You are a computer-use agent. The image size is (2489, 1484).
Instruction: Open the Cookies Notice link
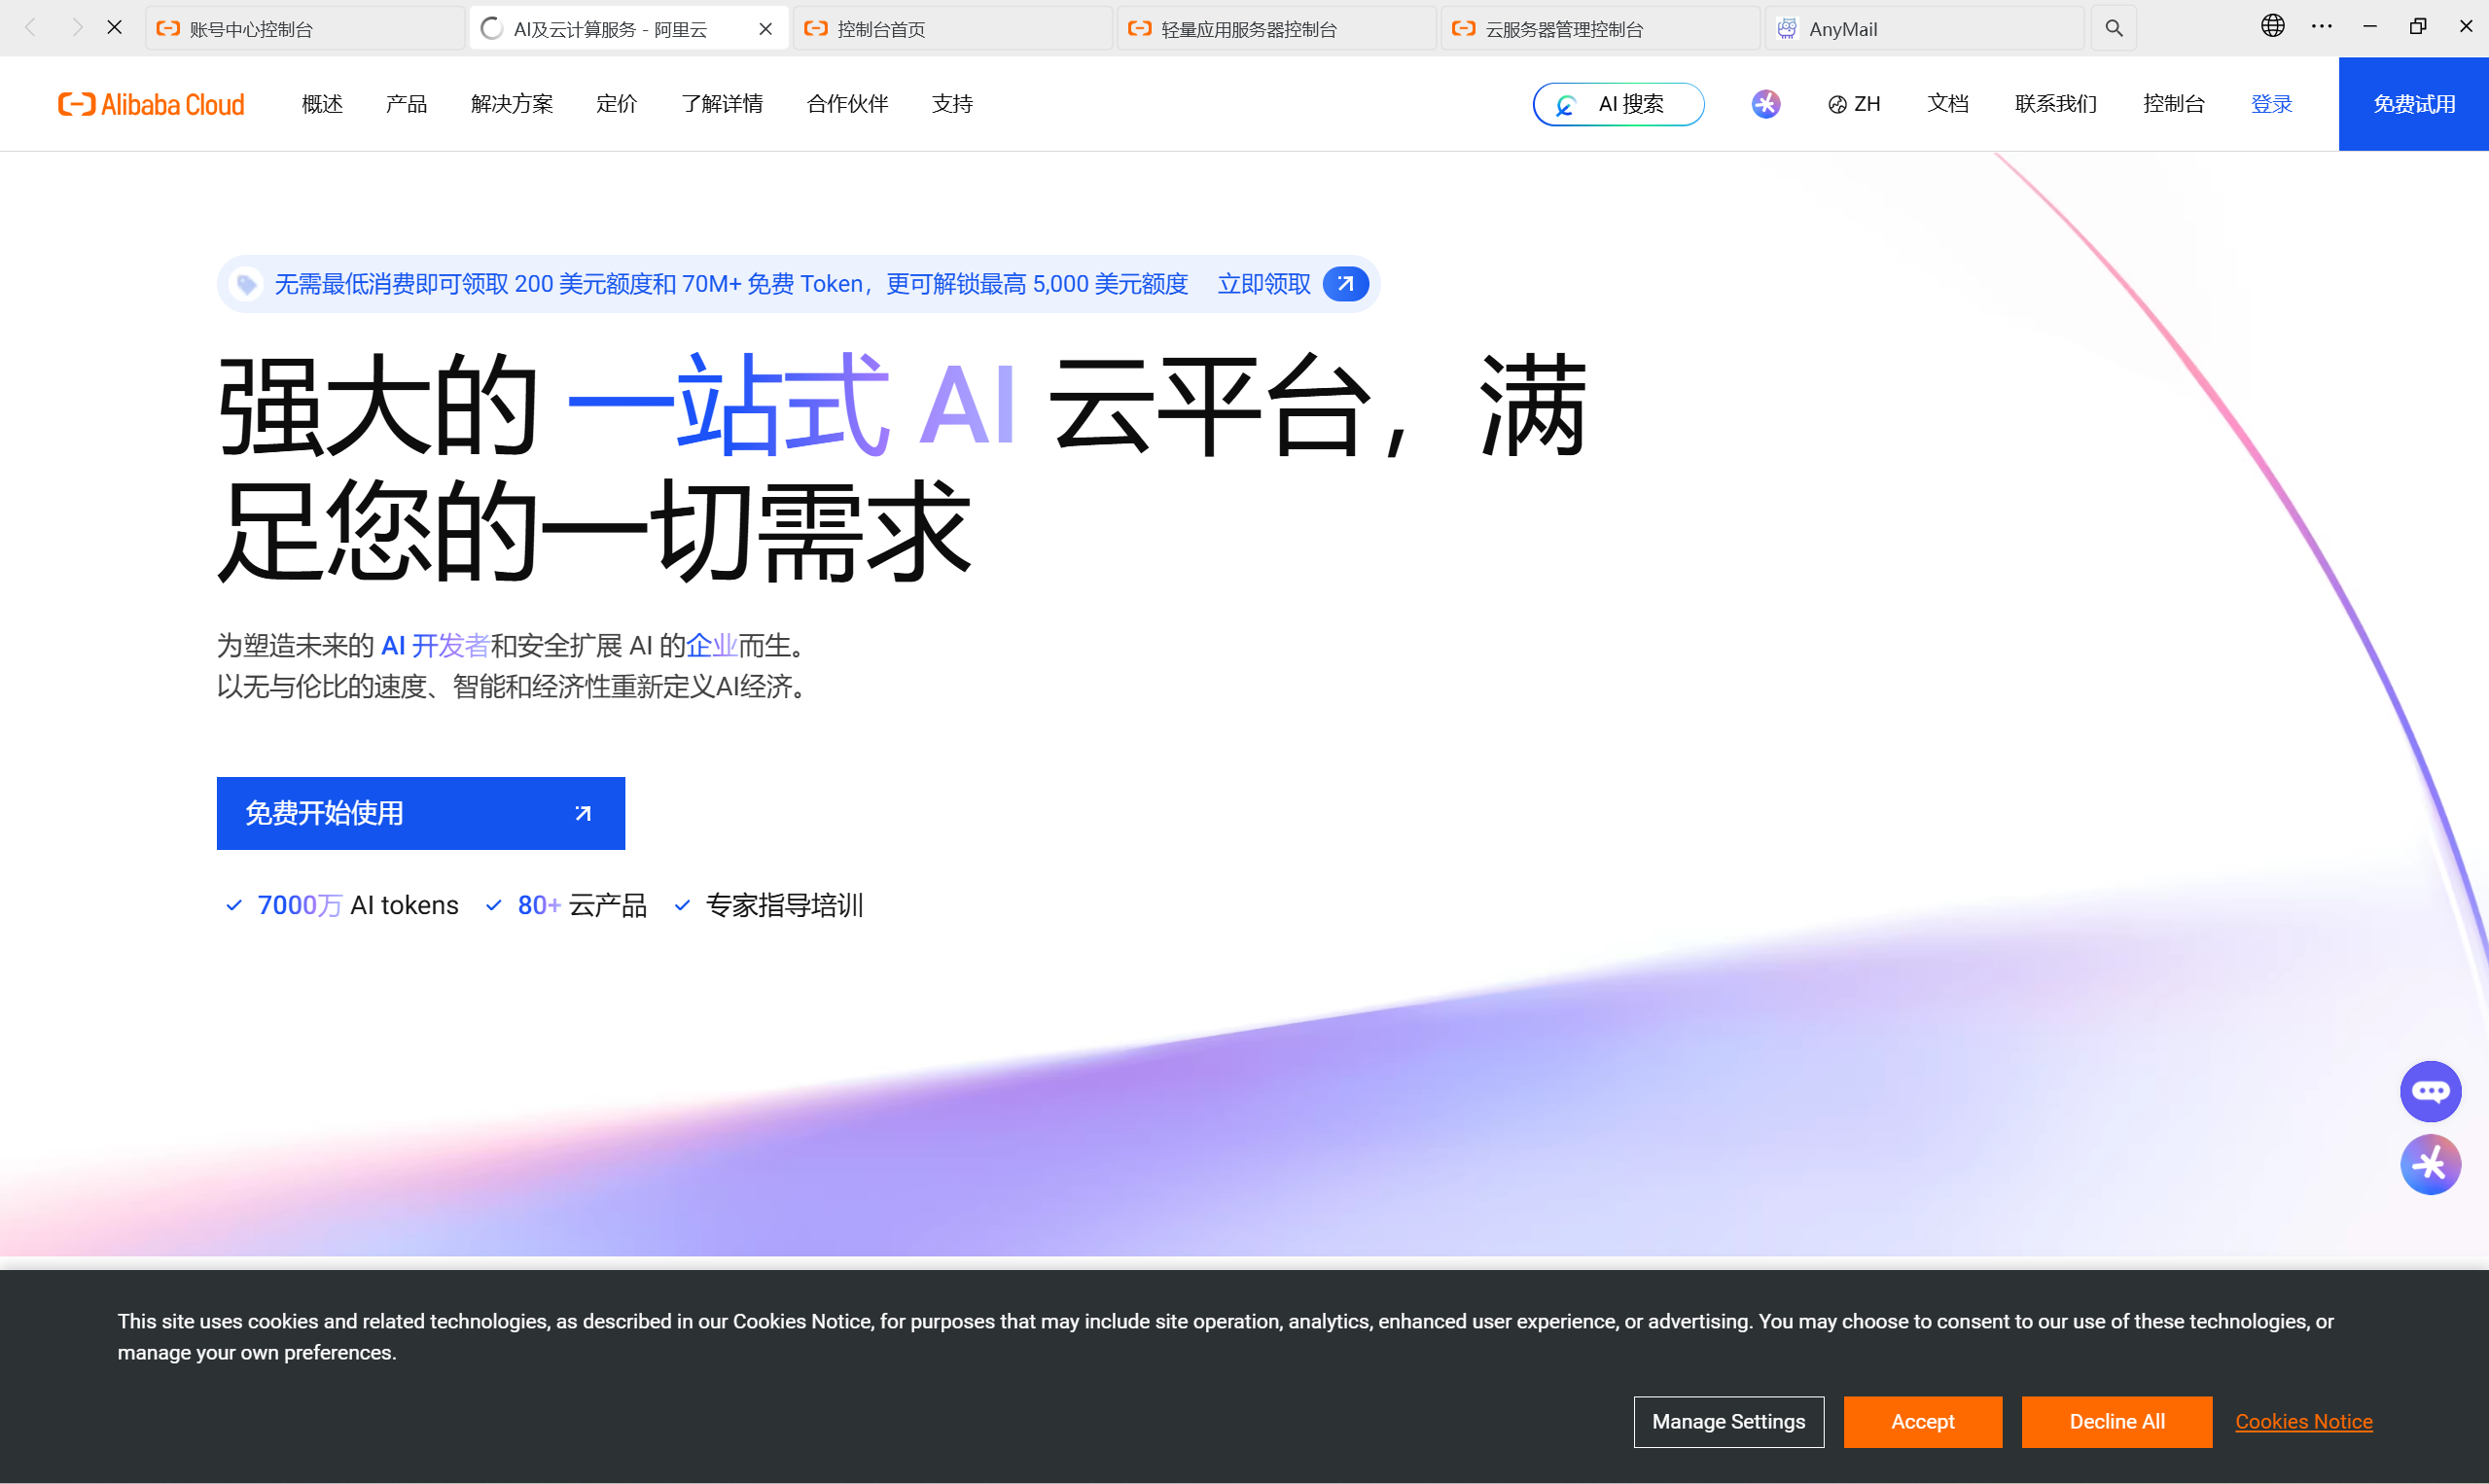(2303, 1421)
